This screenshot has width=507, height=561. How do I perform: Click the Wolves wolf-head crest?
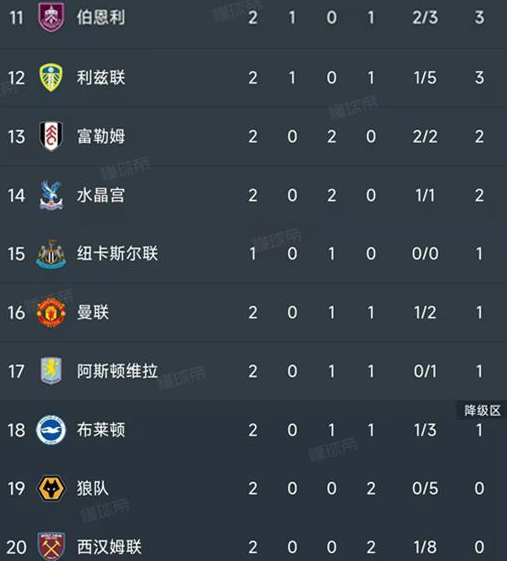(51, 488)
